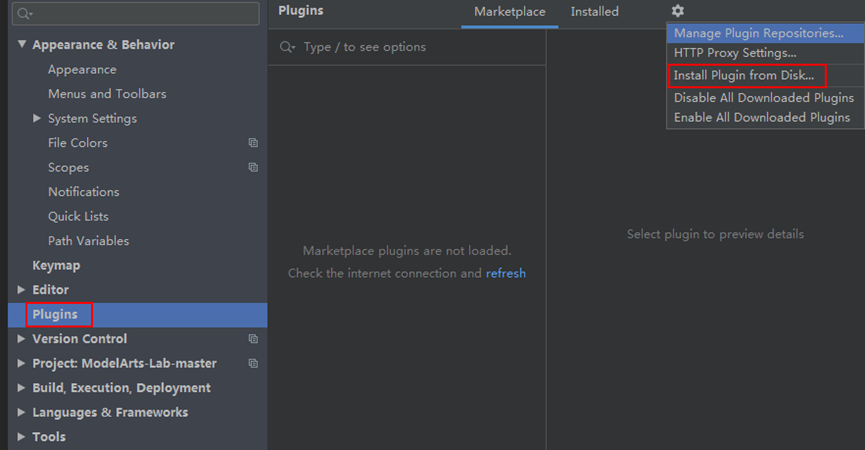Screen dimensions: 865x450
Task: Select Plugins in settings tree
Action: (x=55, y=314)
